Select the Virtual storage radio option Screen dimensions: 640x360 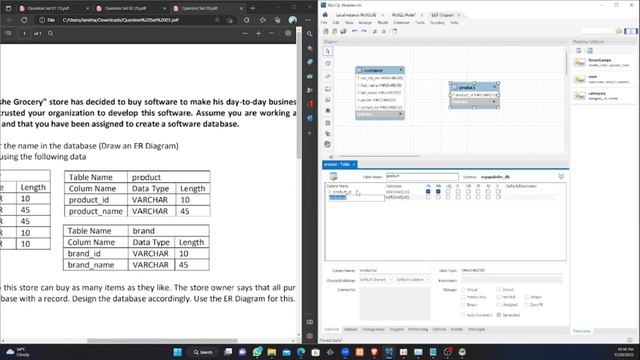463,289
